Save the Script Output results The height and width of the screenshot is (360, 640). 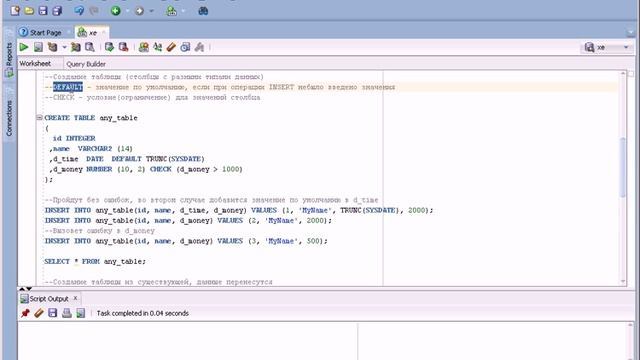(x=53, y=313)
